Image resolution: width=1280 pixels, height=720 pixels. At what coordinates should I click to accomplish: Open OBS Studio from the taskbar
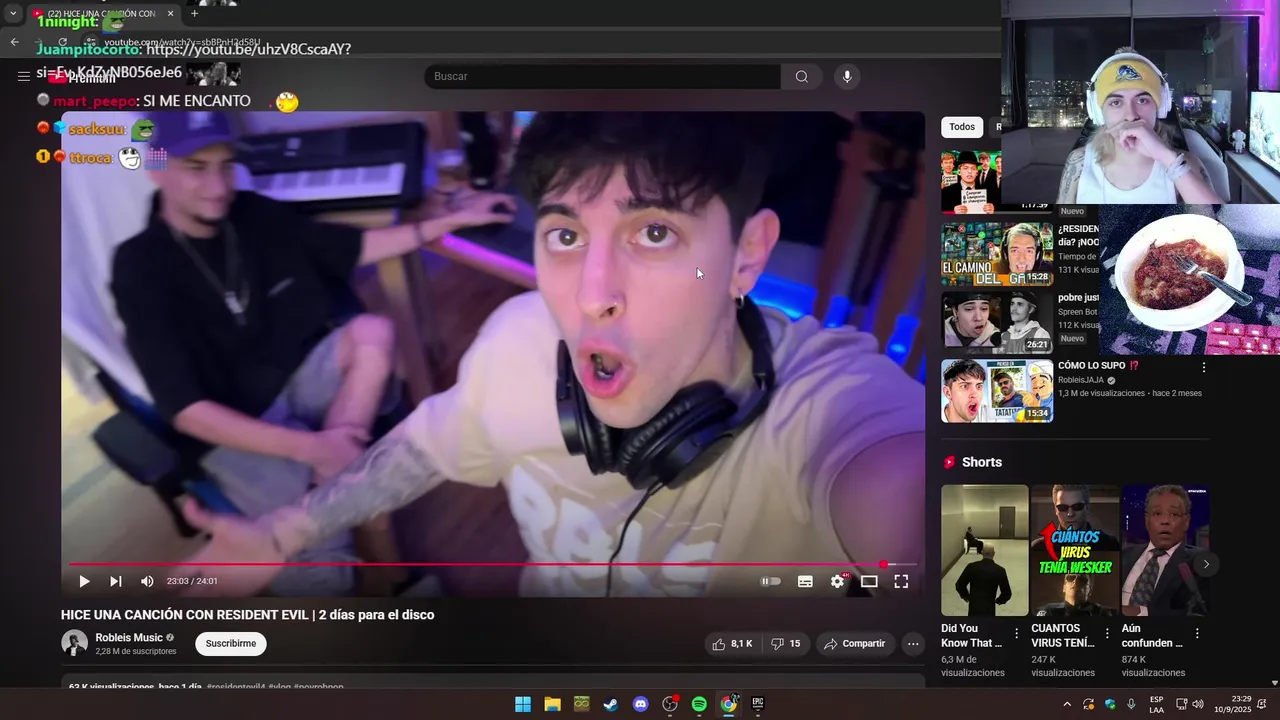[670, 704]
